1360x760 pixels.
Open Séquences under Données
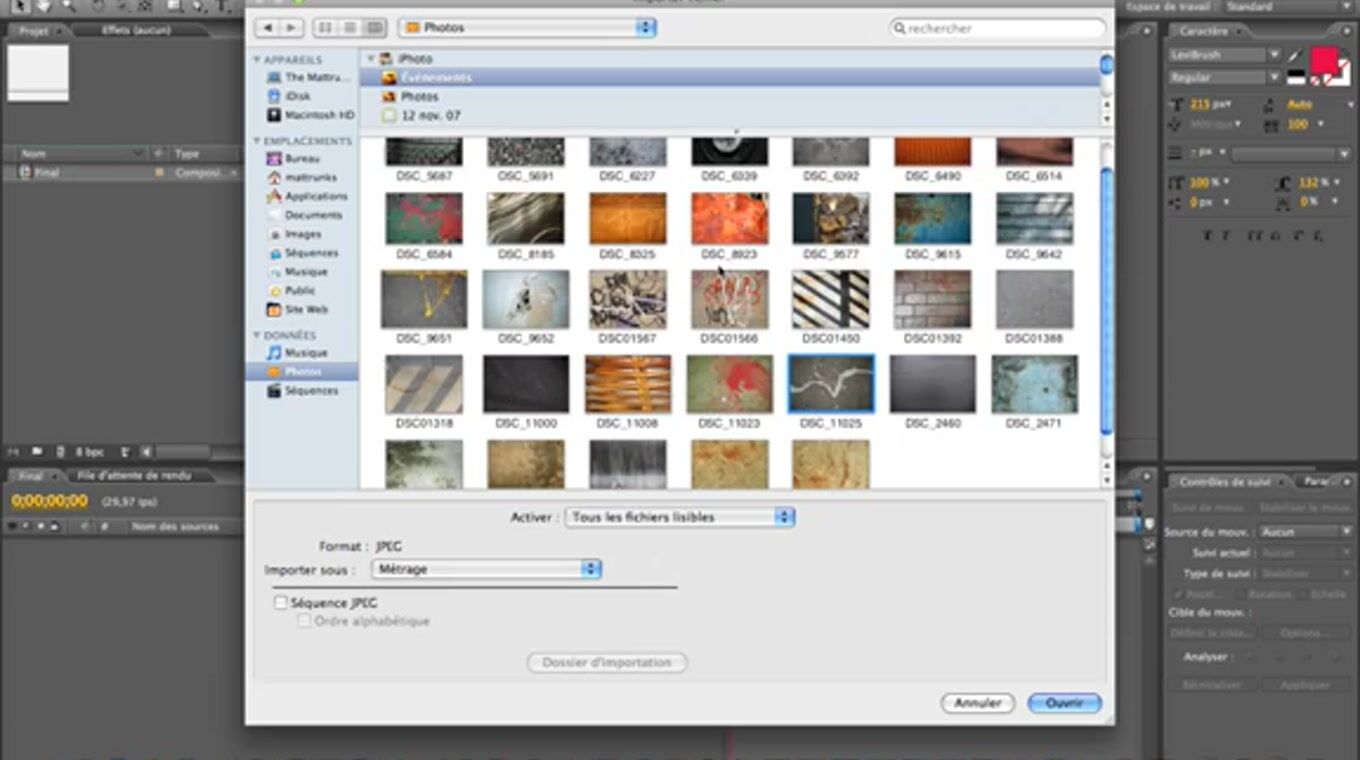[311, 391]
